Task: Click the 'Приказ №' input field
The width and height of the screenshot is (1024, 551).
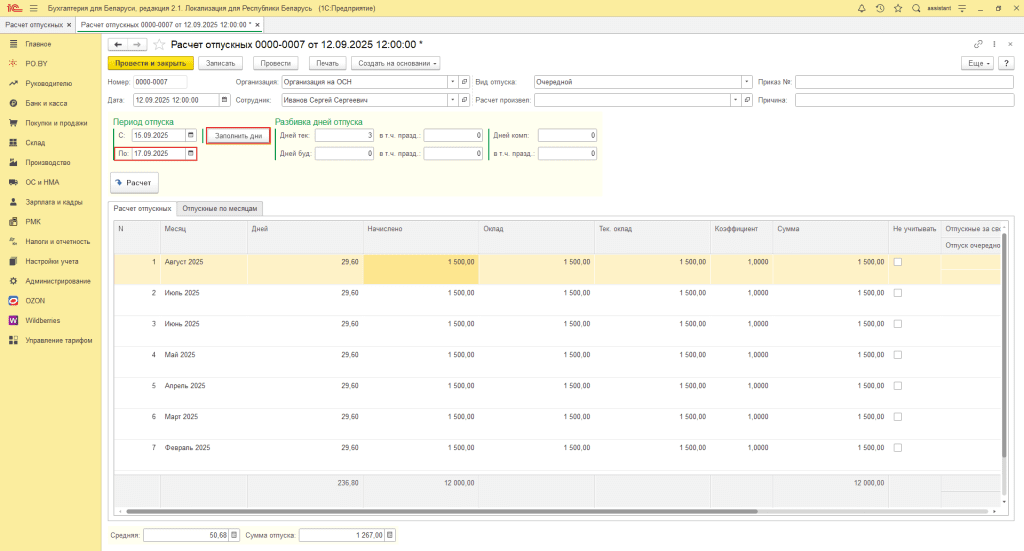Action: (904, 82)
